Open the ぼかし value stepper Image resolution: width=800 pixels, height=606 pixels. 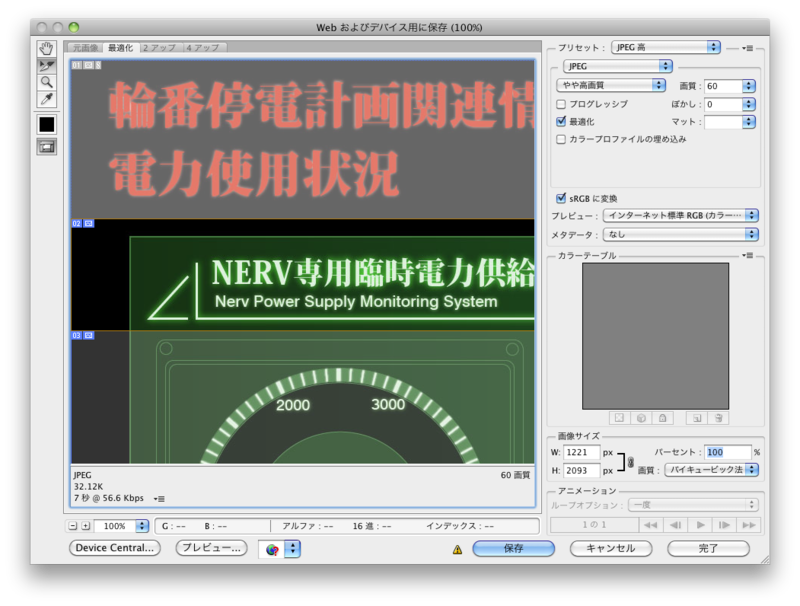(x=748, y=104)
